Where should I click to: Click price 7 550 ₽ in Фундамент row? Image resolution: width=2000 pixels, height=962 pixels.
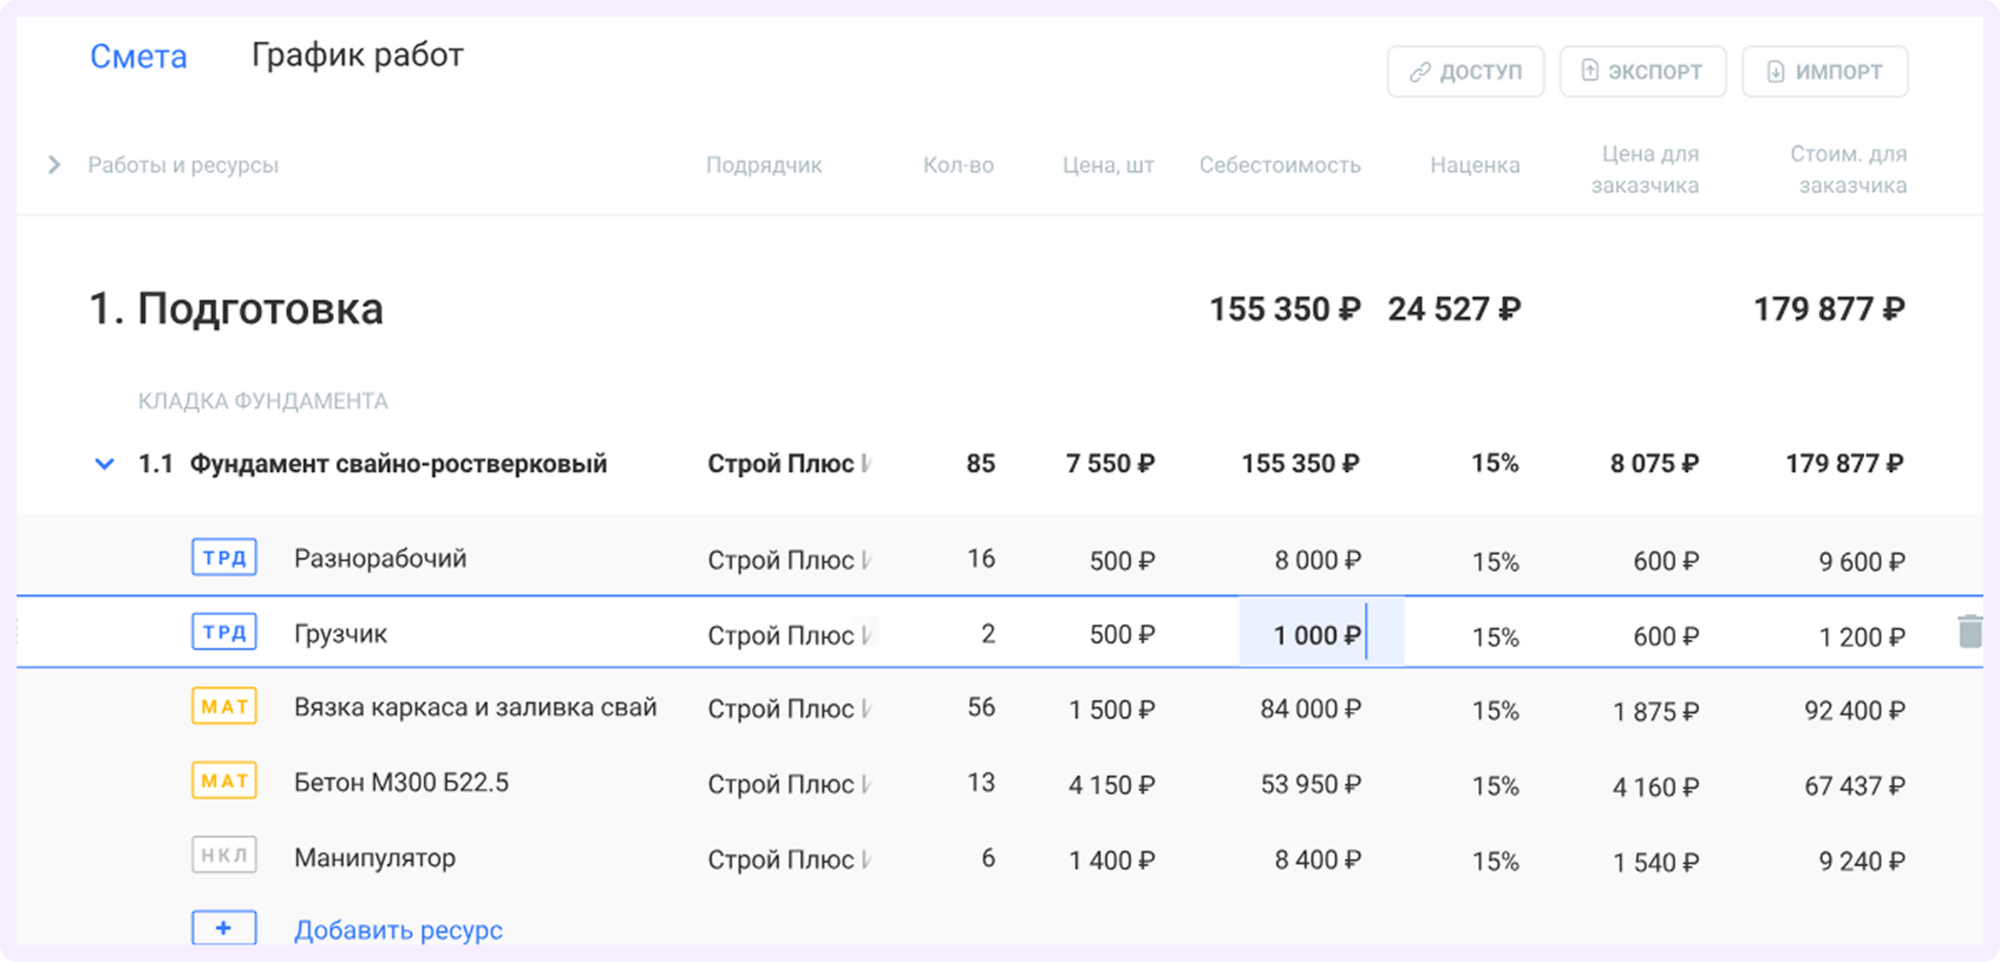point(1110,464)
